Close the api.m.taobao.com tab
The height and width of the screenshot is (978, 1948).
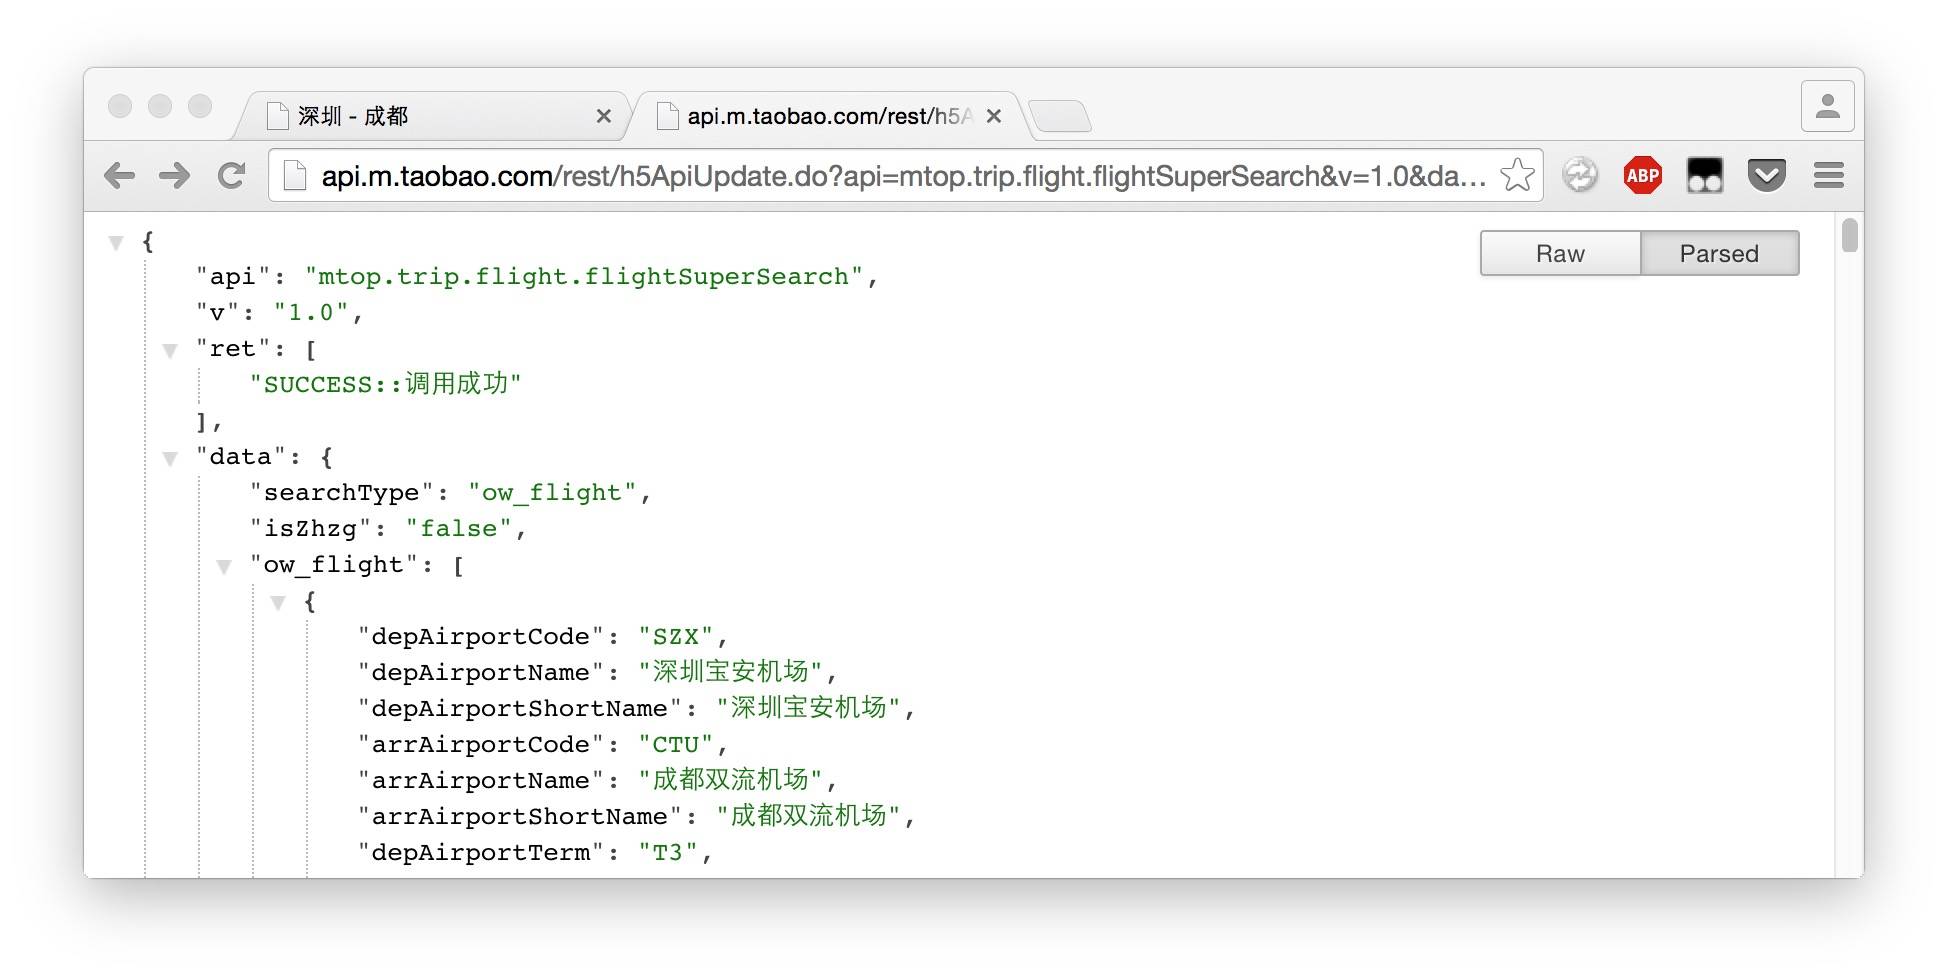[x=994, y=116]
